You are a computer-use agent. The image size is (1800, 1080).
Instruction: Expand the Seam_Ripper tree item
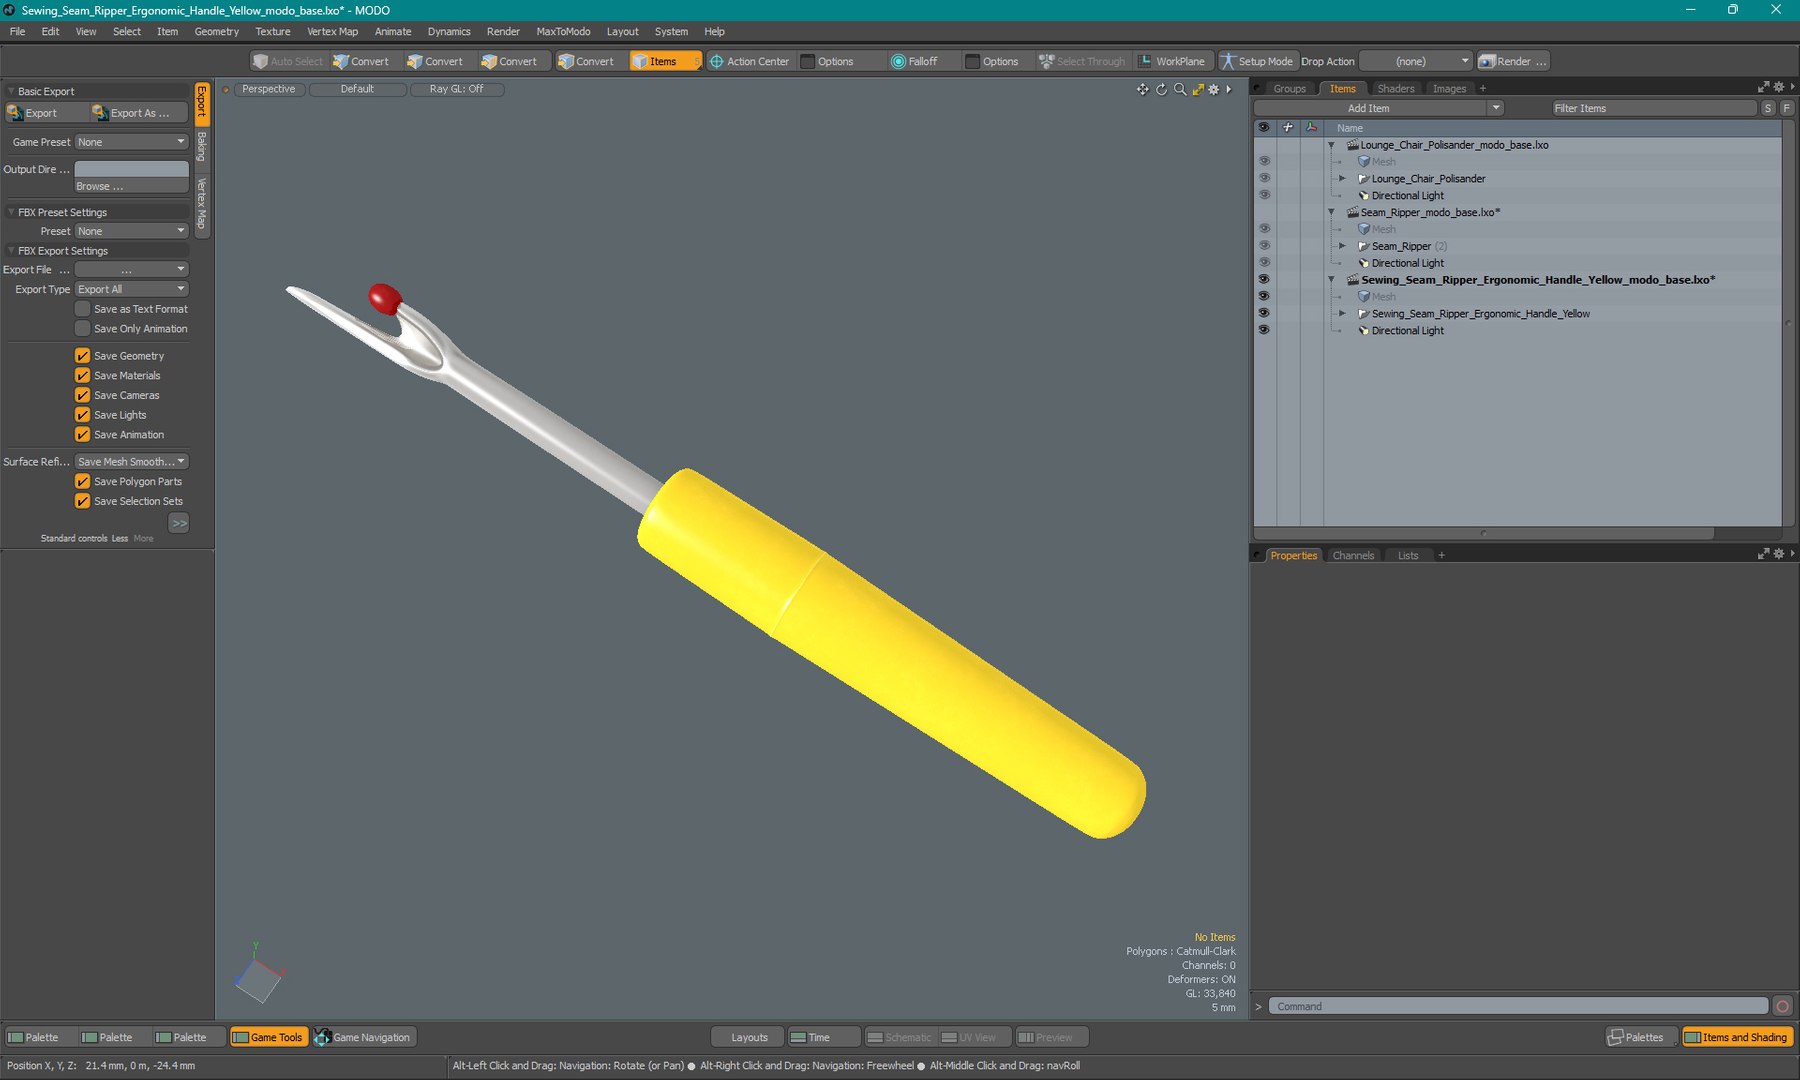pos(1342,246)
